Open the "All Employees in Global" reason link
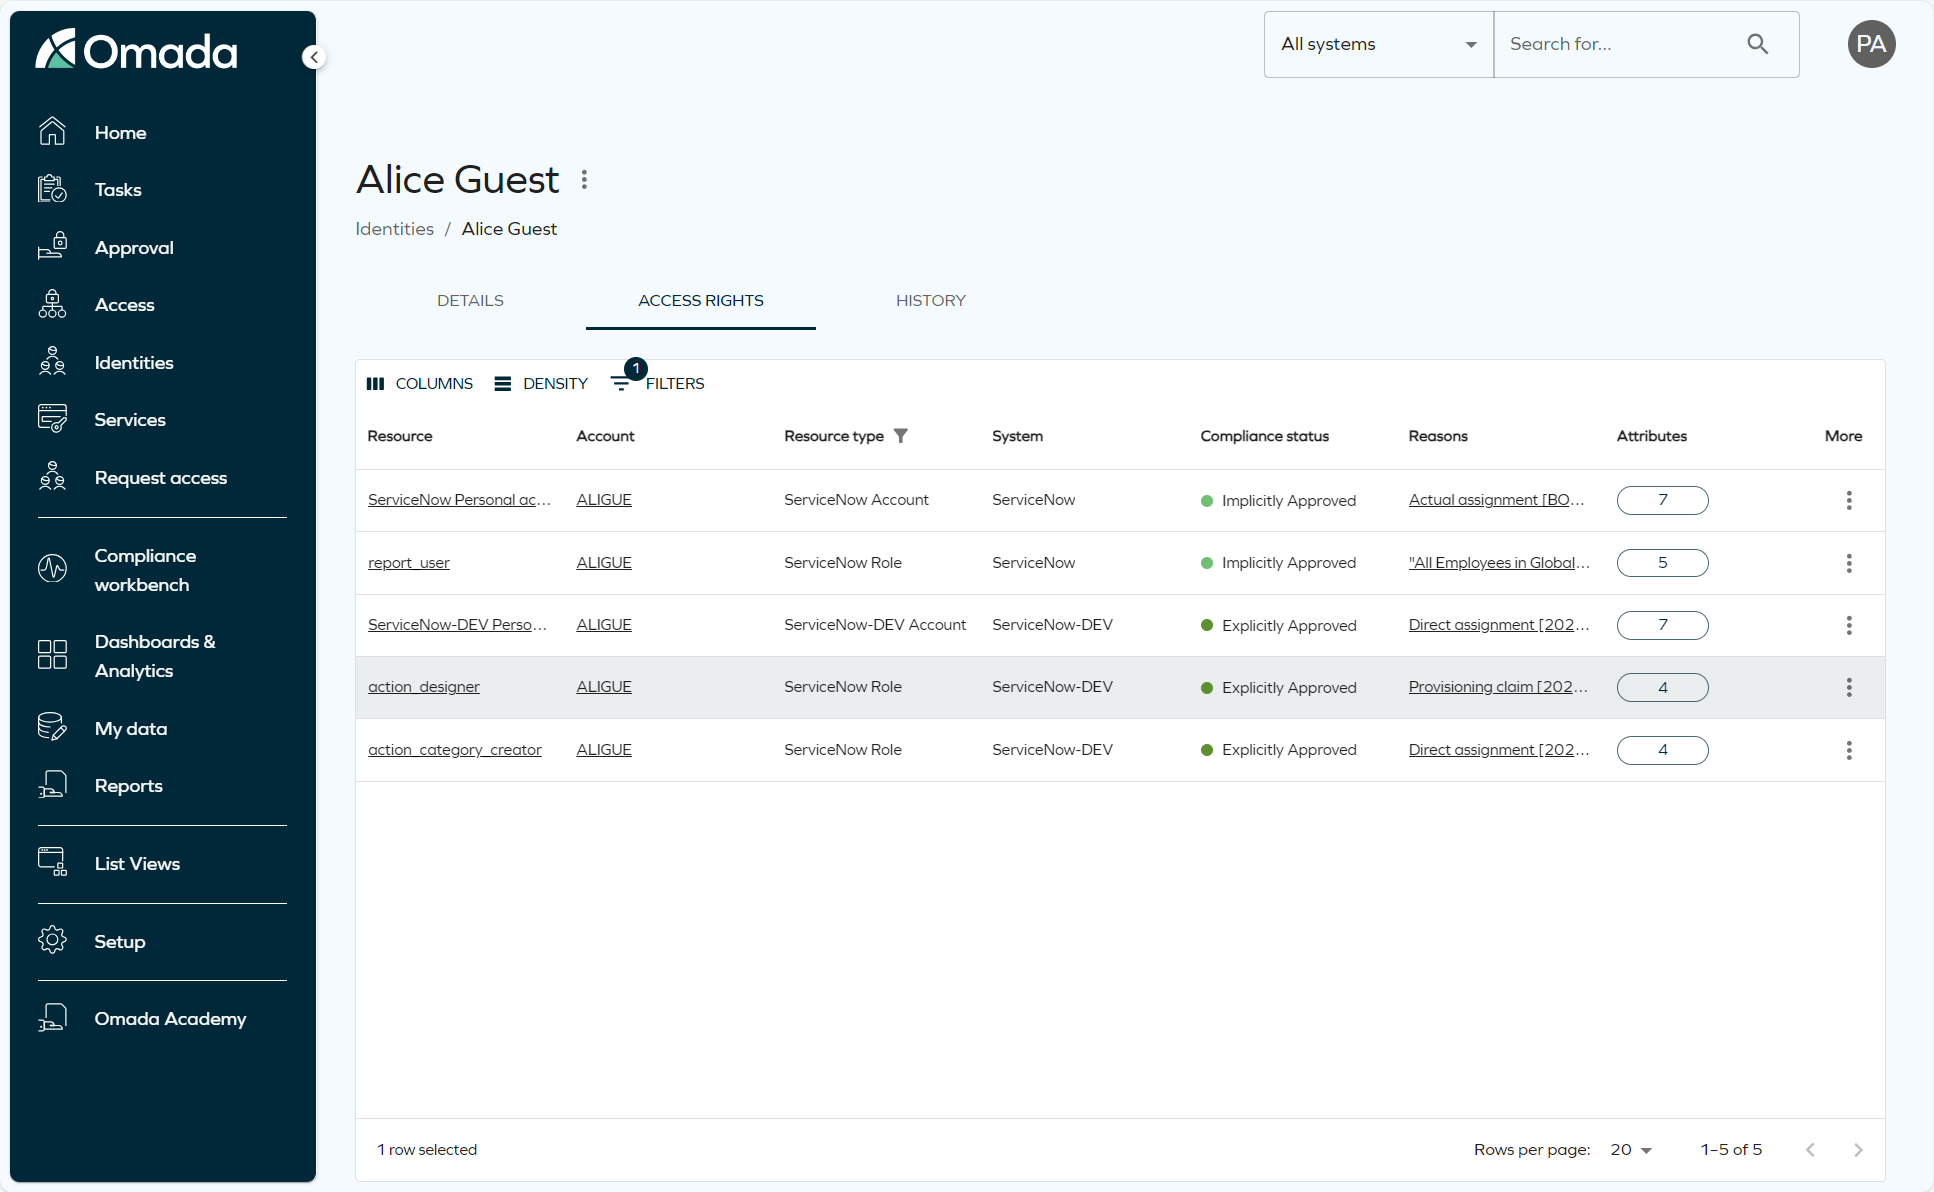 point(1499,563)
